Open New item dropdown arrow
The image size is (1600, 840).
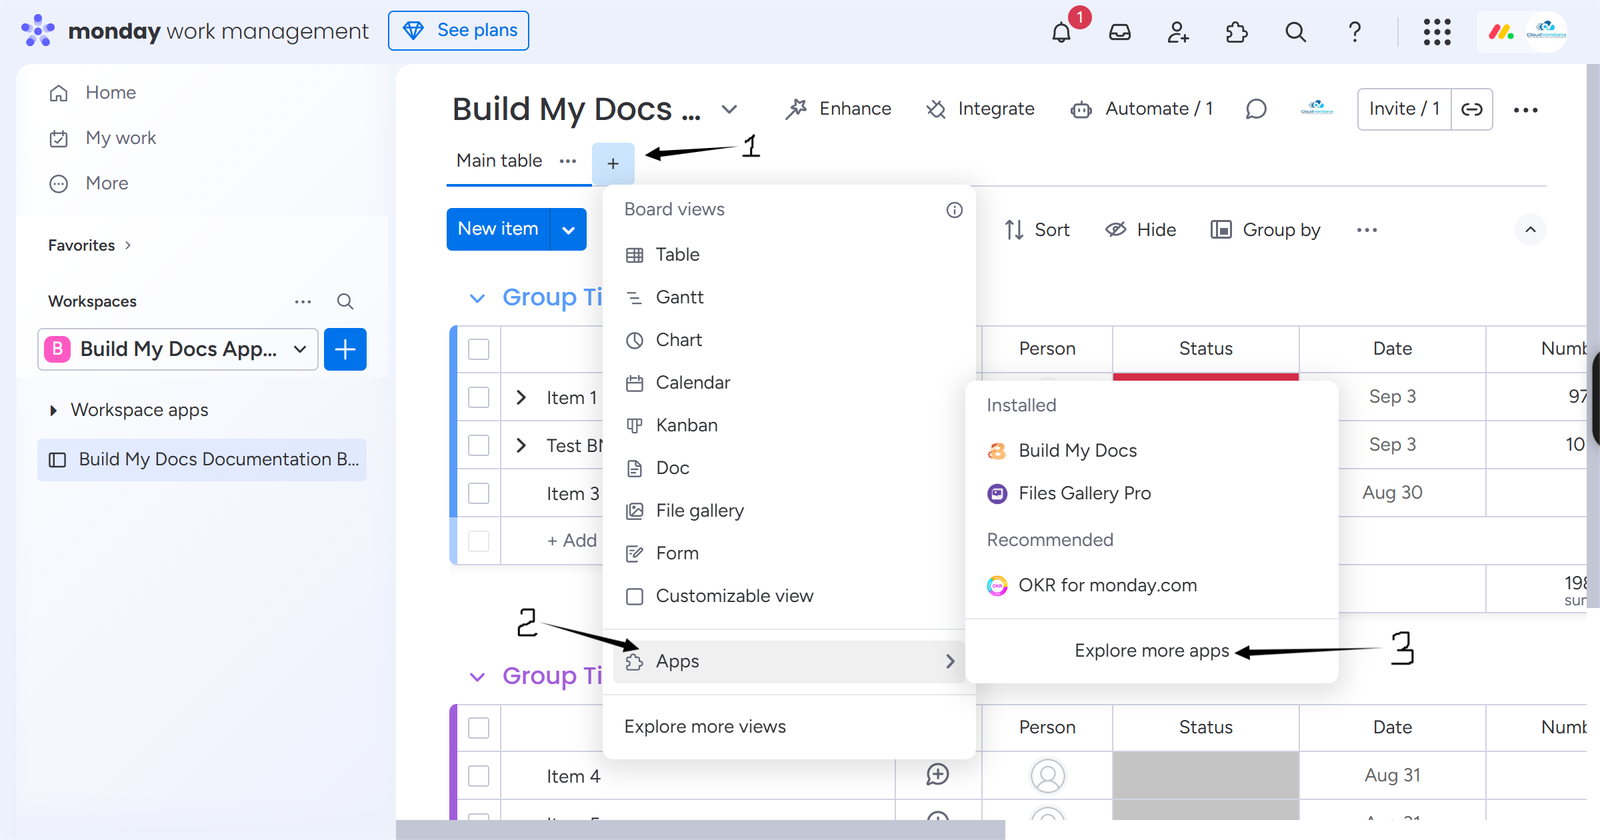tap(568, 230)
